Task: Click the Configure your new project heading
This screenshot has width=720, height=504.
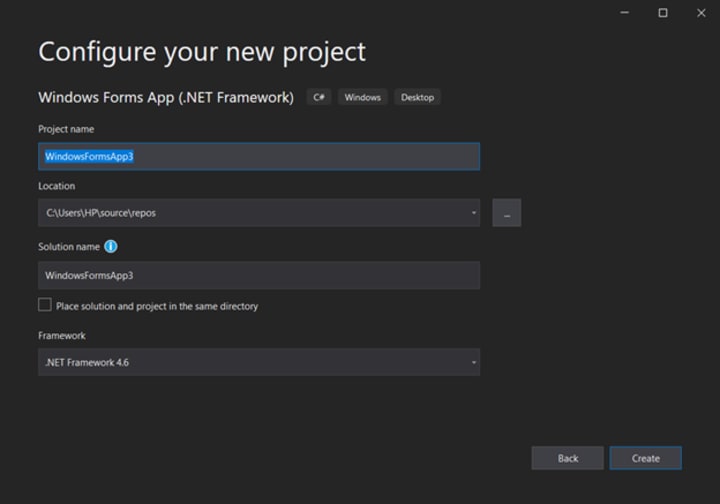Action: pyautogui.click(x=202, y=51)
